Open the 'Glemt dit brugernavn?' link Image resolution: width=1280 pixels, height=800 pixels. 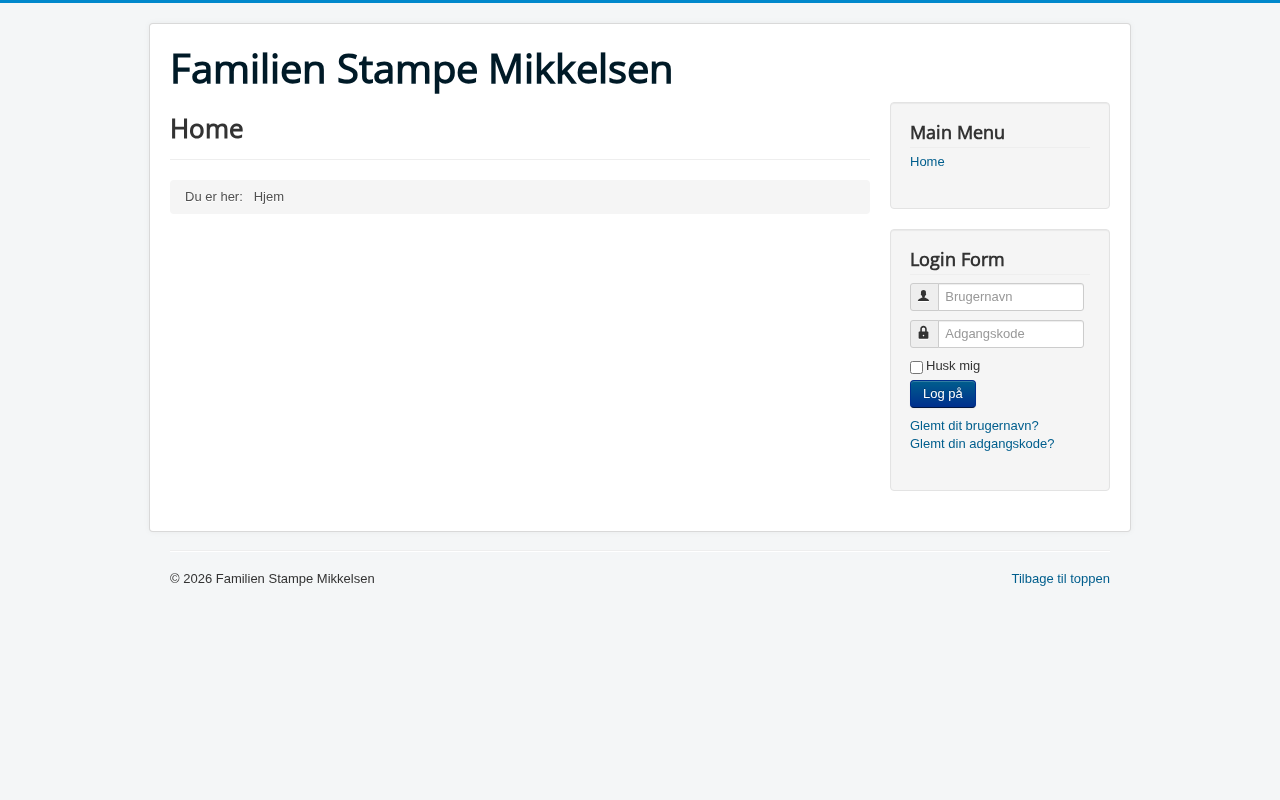974,426
